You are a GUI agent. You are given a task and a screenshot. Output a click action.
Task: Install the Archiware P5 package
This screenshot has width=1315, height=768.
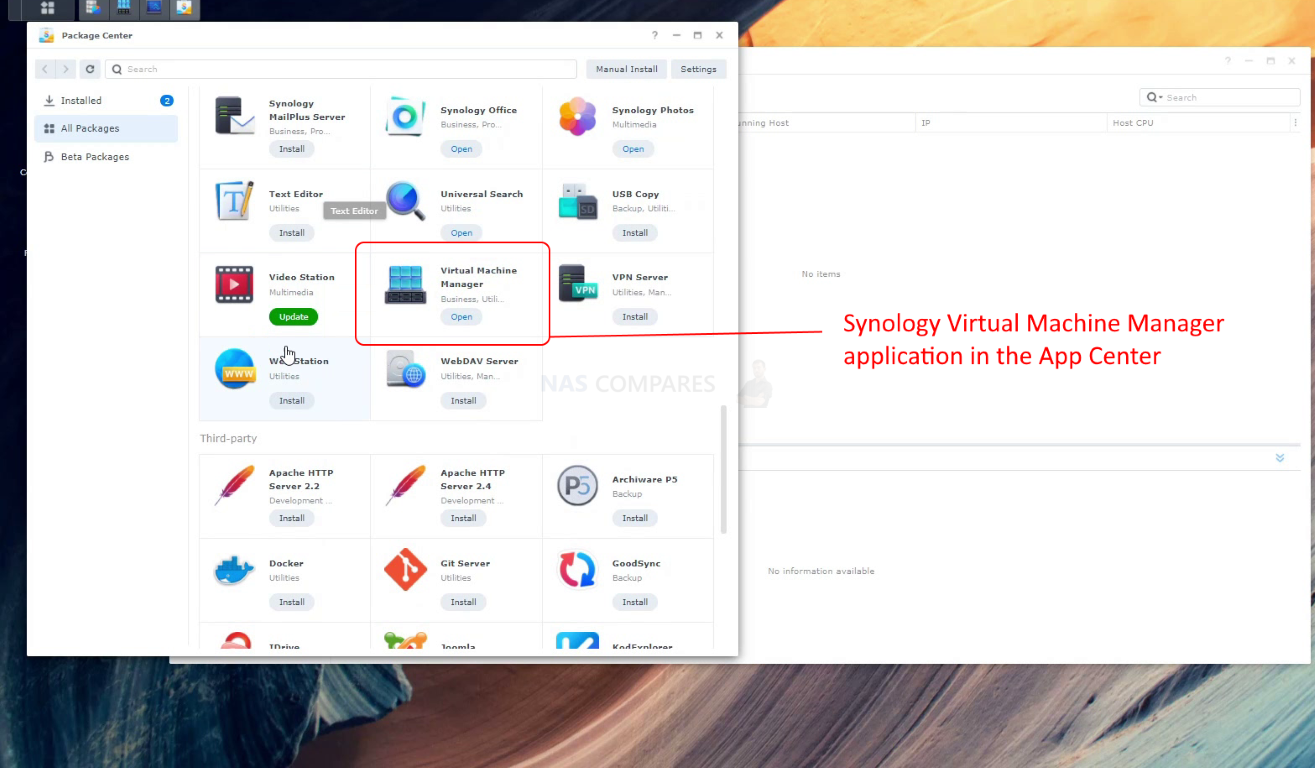635,518
